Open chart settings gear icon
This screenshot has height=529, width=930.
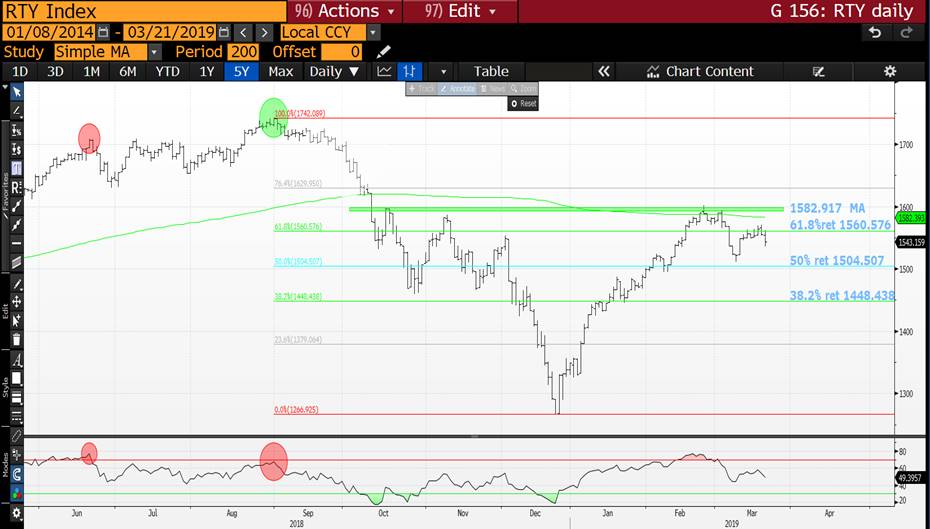[x=889, y=71]
